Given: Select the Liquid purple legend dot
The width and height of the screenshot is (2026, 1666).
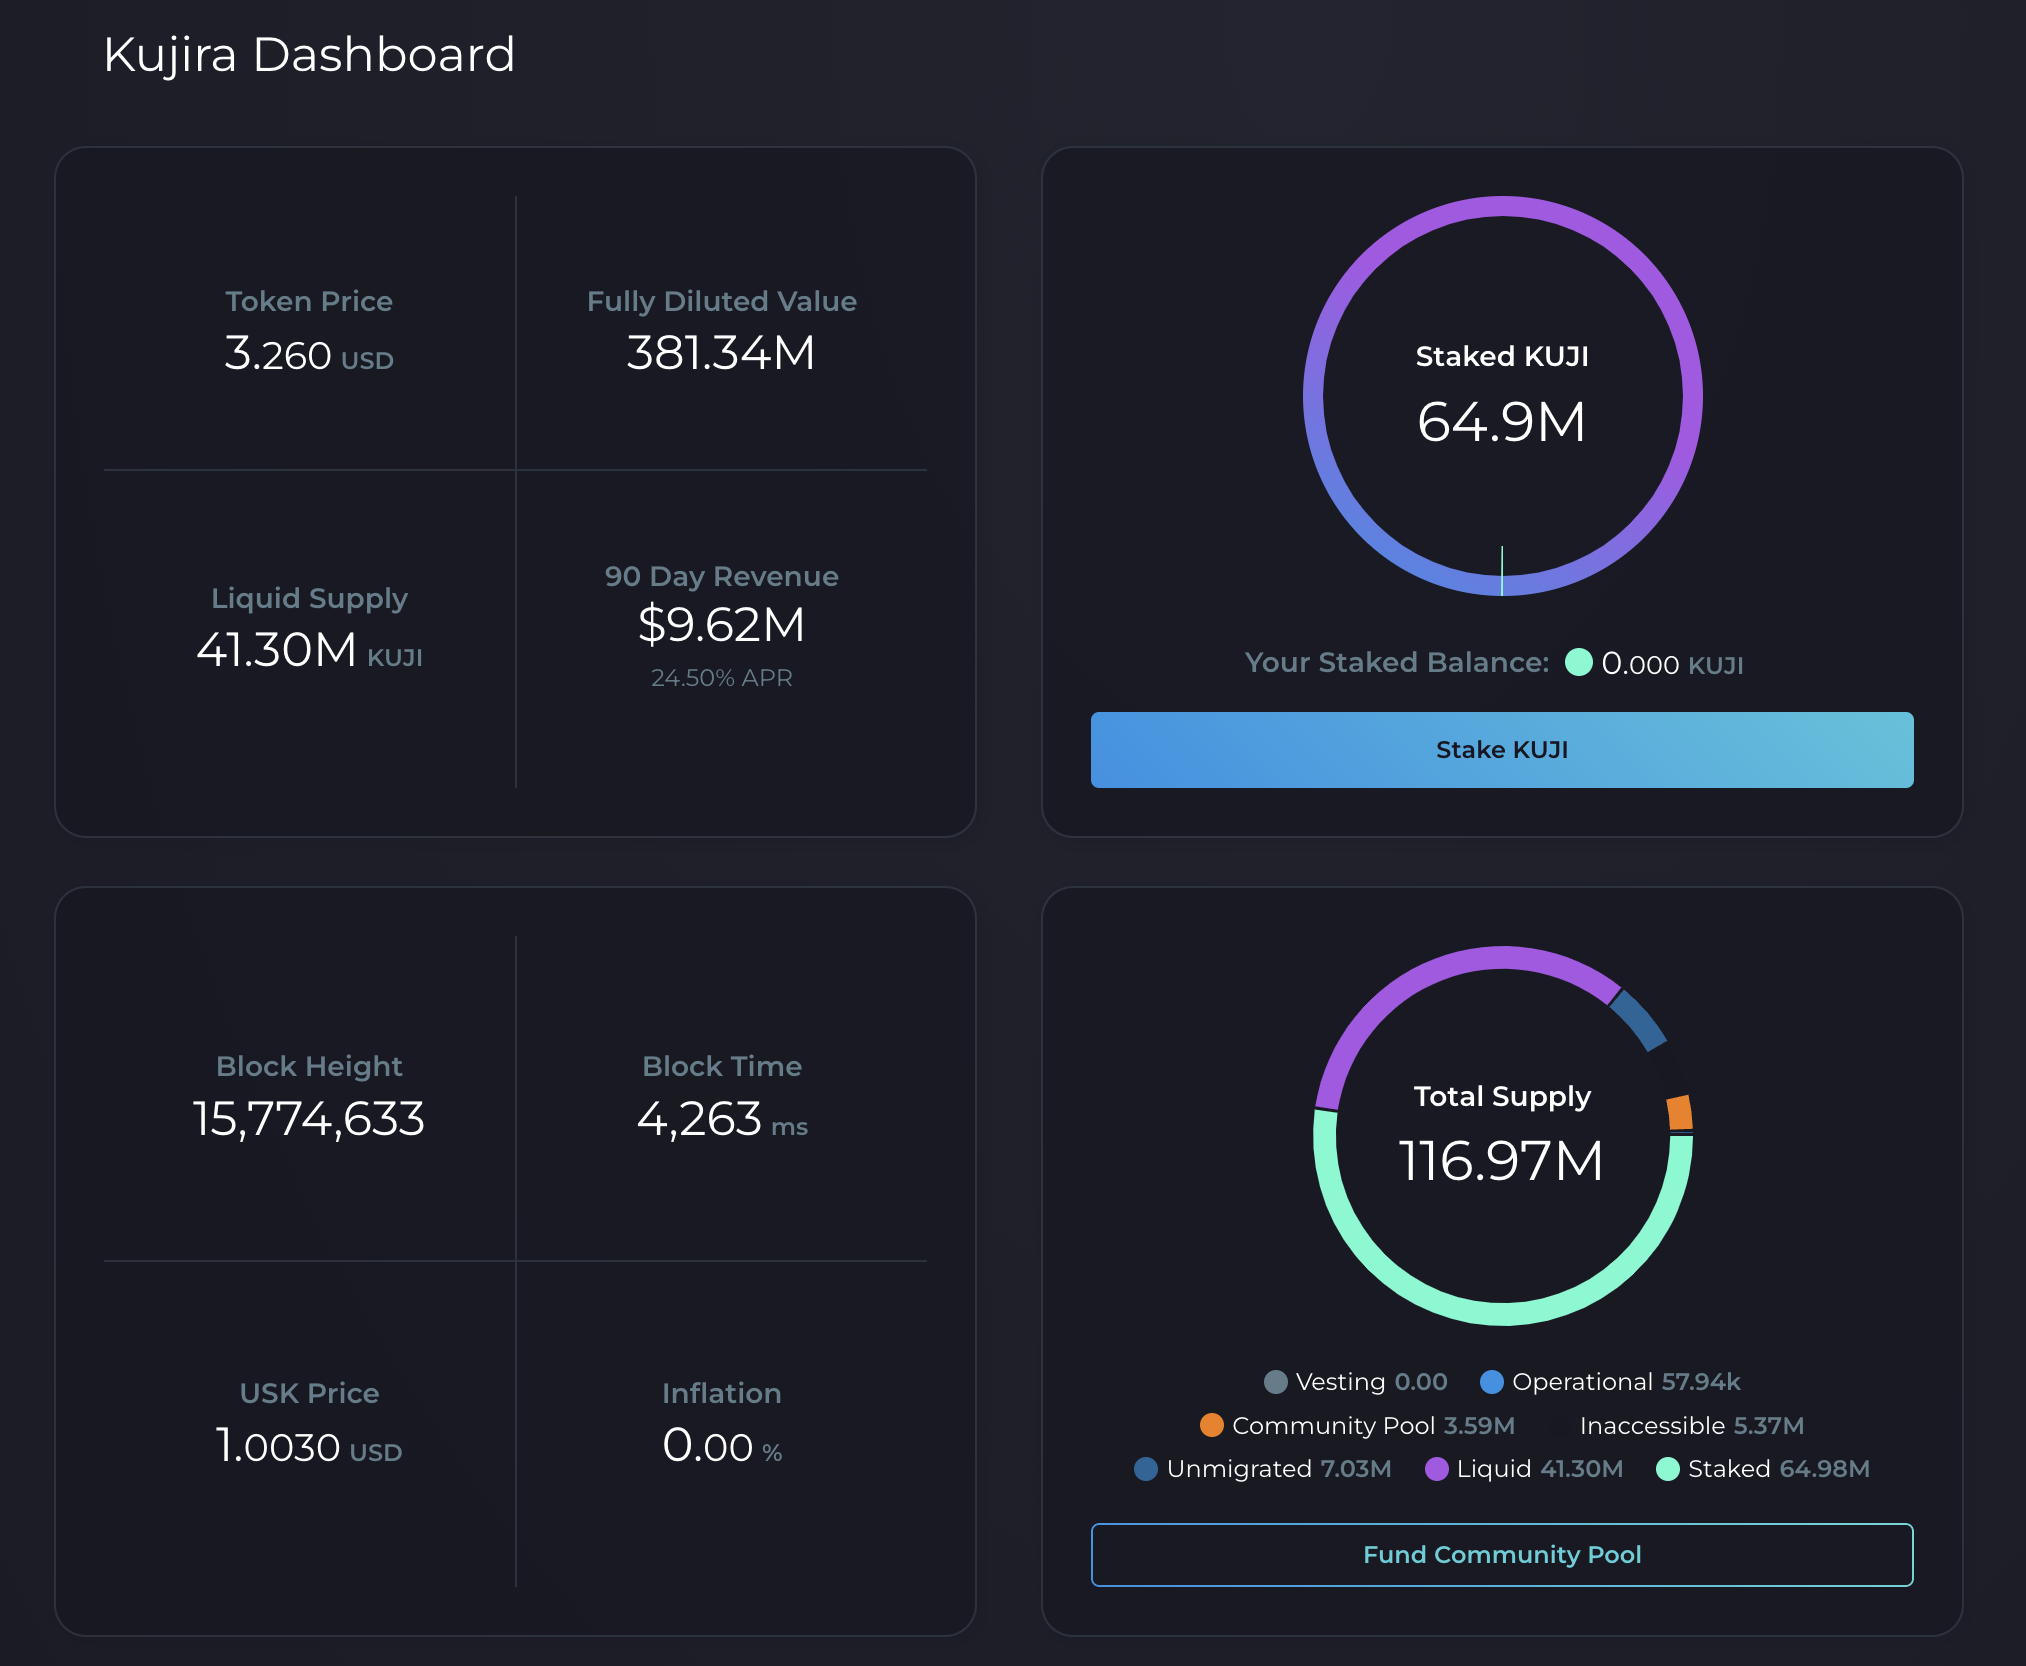Looking at the screenshot, I should 1437,1469.
